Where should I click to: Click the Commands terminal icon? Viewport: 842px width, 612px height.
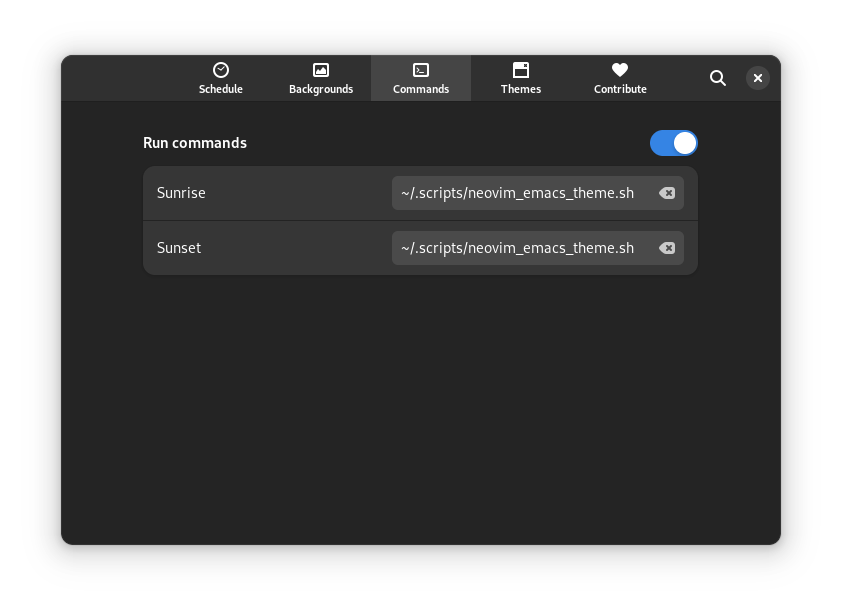tap(420, 70)
